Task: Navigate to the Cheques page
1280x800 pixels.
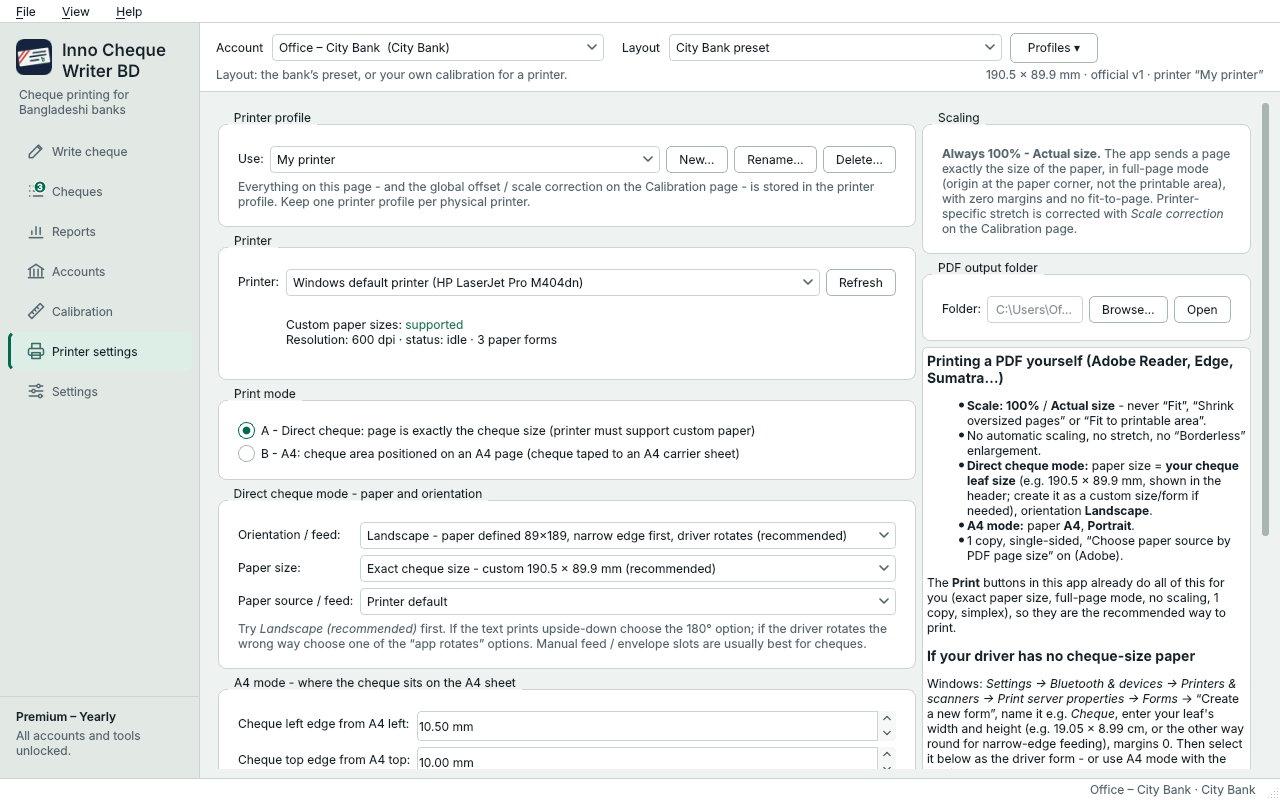Action: pos(100,192)
